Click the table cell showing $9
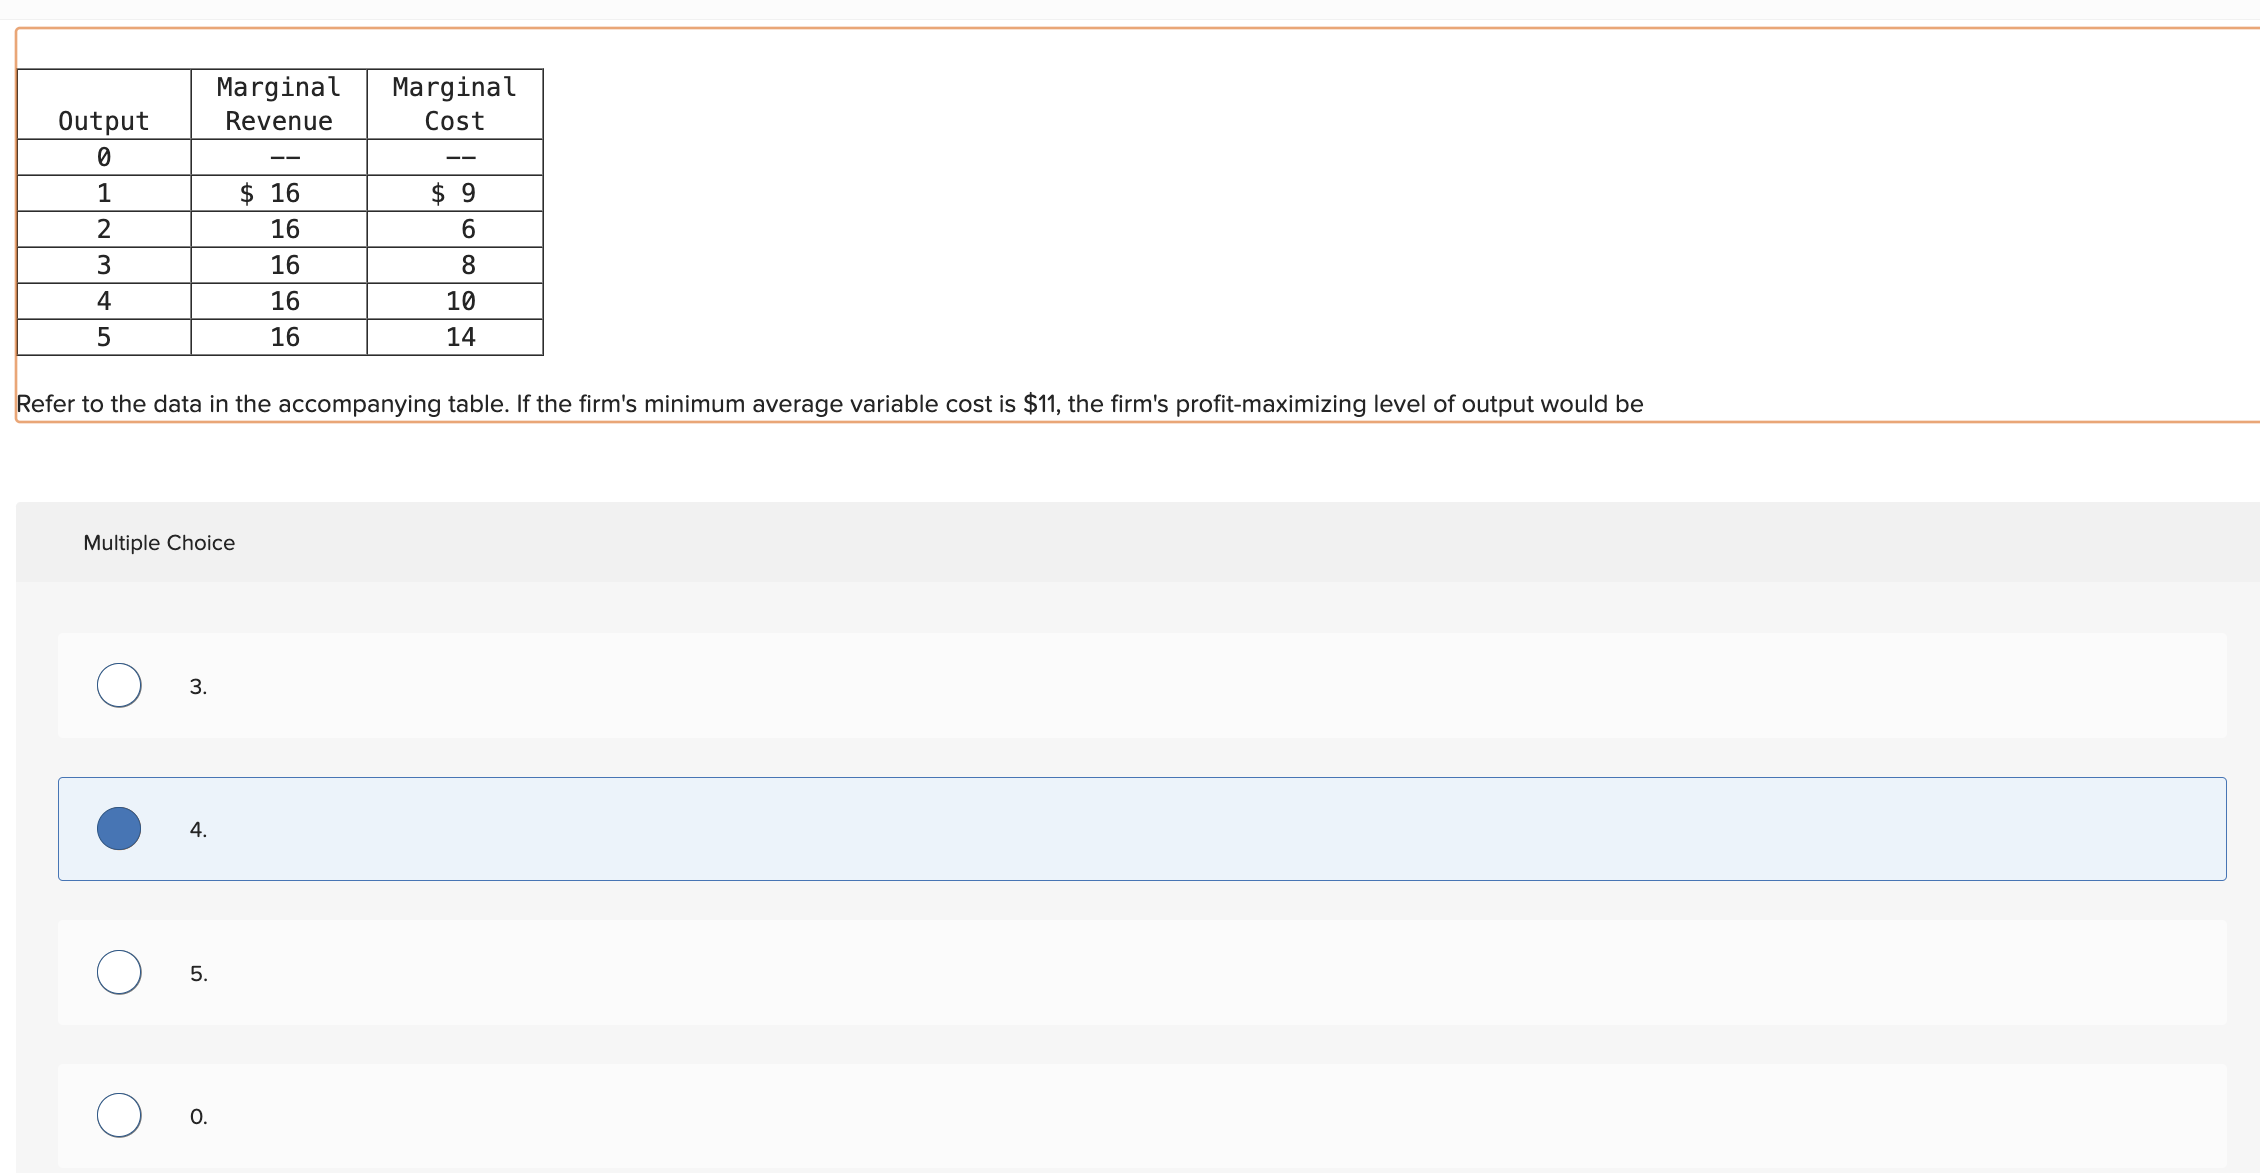Image resolution: width=2260 pixels, height=1173 pixels. 452,193
